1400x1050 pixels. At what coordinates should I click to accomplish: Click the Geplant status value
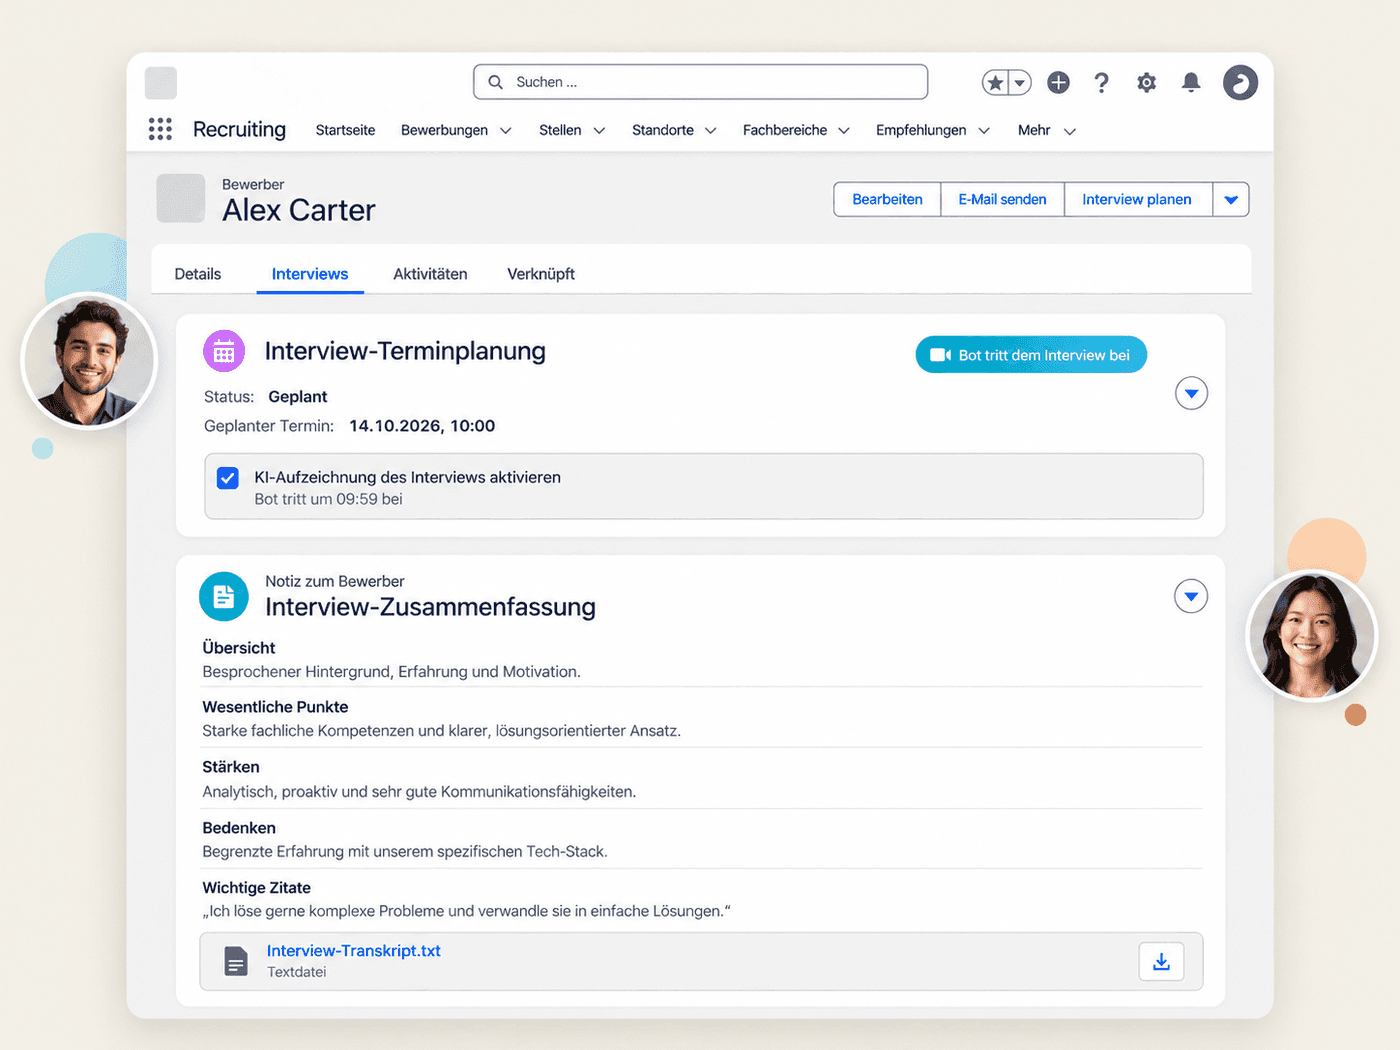coord(298,397)
